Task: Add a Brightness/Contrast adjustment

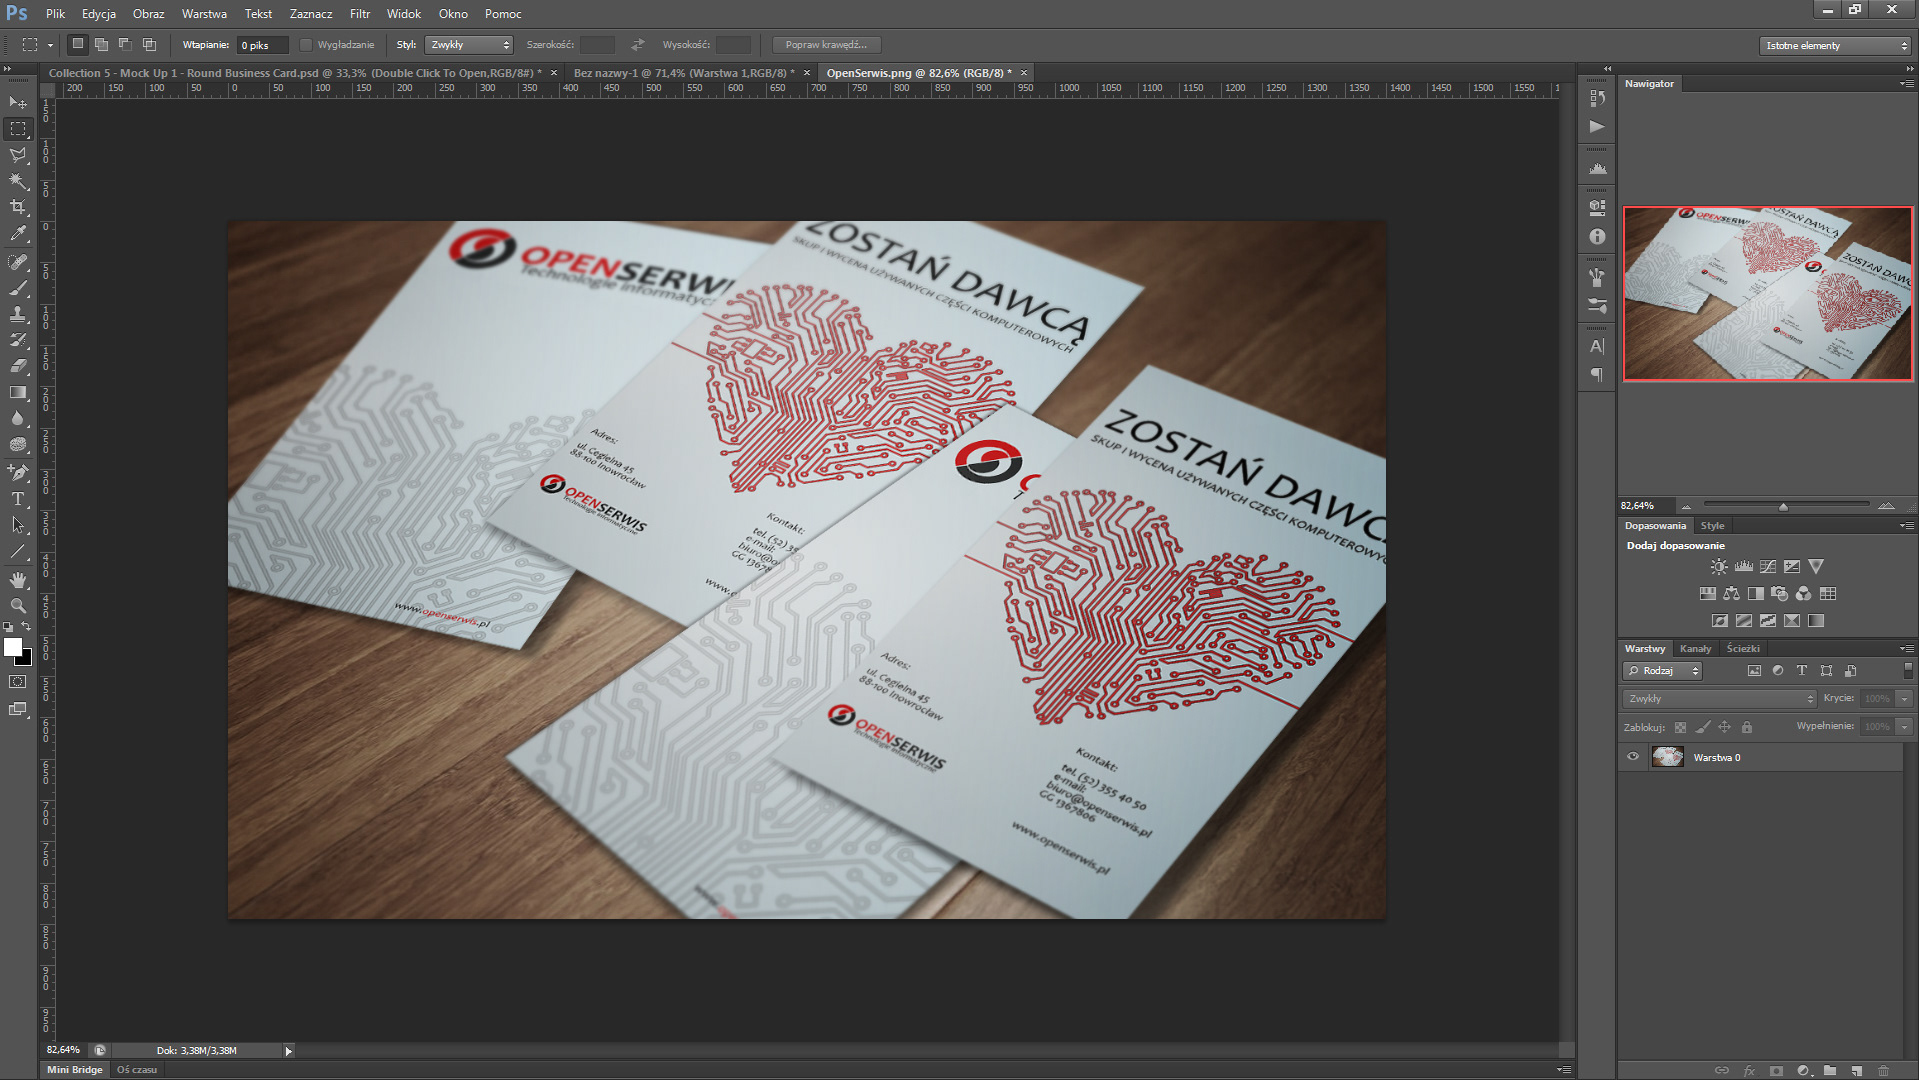Action: click(1718, 566)
